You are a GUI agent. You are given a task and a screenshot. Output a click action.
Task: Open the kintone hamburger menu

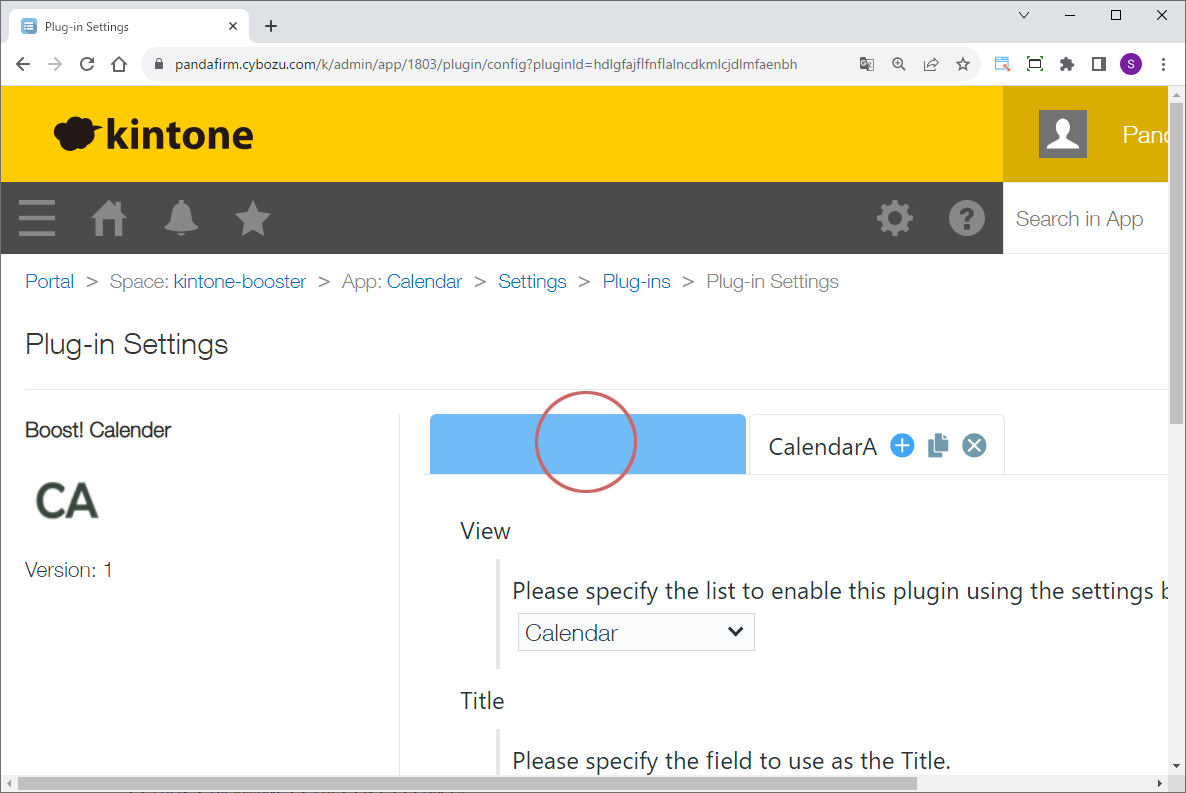pos(37,218)
